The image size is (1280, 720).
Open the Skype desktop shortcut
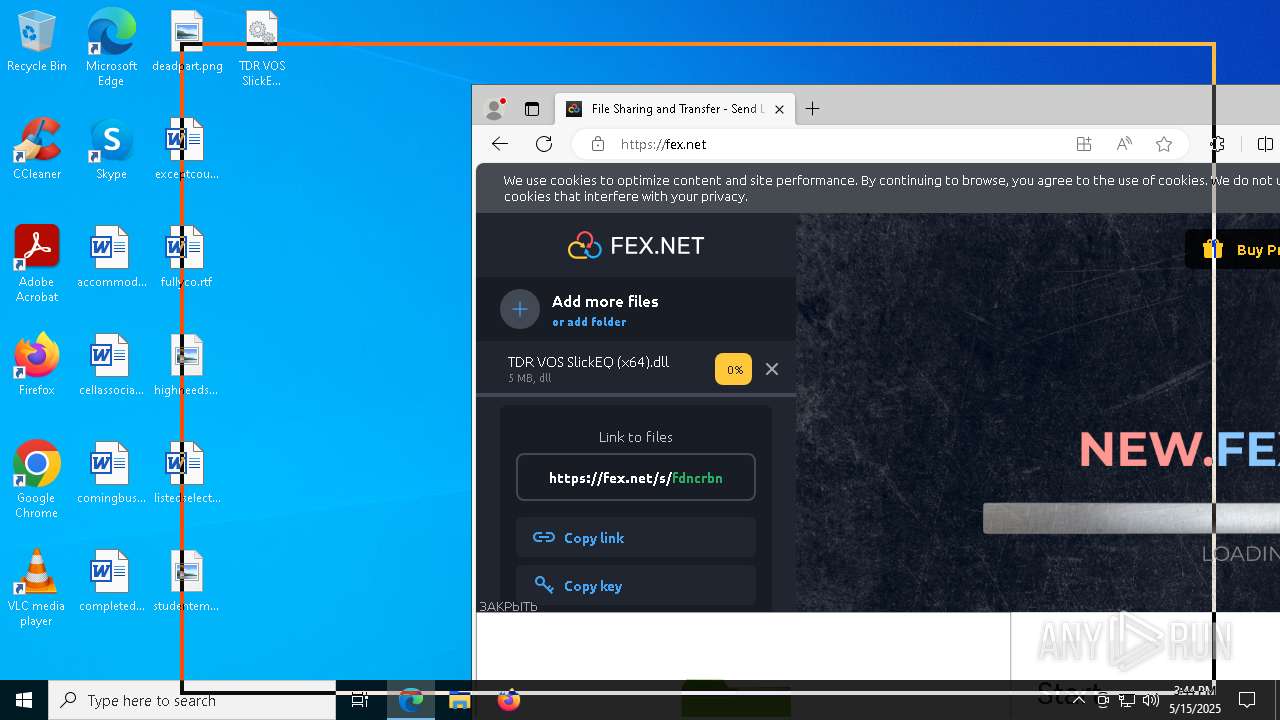pyautogui.click(x=111, y=150)
